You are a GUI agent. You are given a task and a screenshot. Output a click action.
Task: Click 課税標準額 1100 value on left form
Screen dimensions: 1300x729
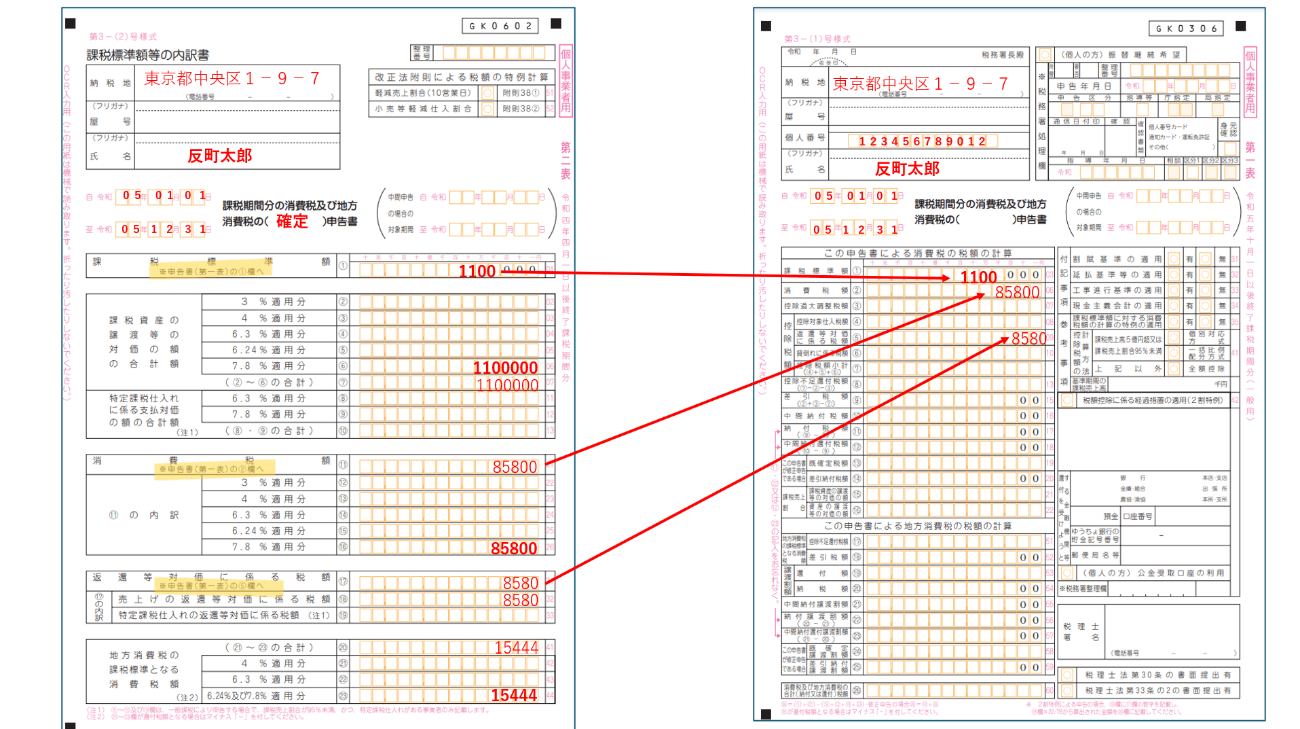(x=478, y=272)
